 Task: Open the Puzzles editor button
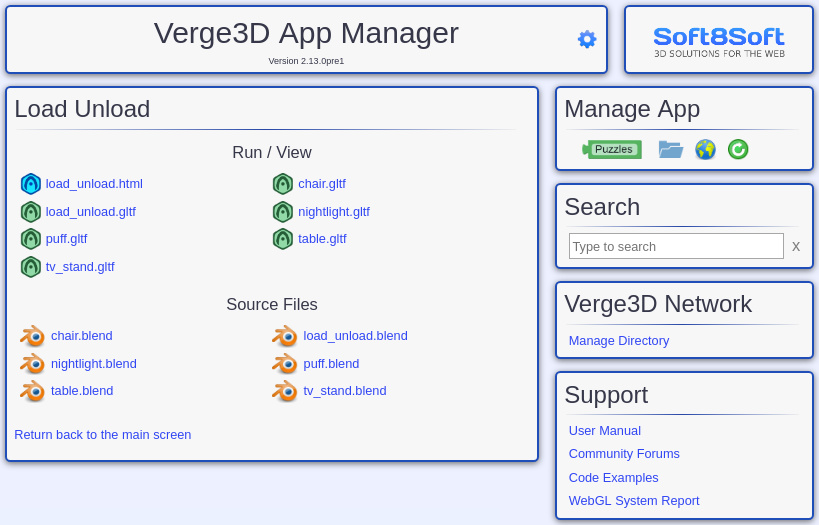click(612, 149)
